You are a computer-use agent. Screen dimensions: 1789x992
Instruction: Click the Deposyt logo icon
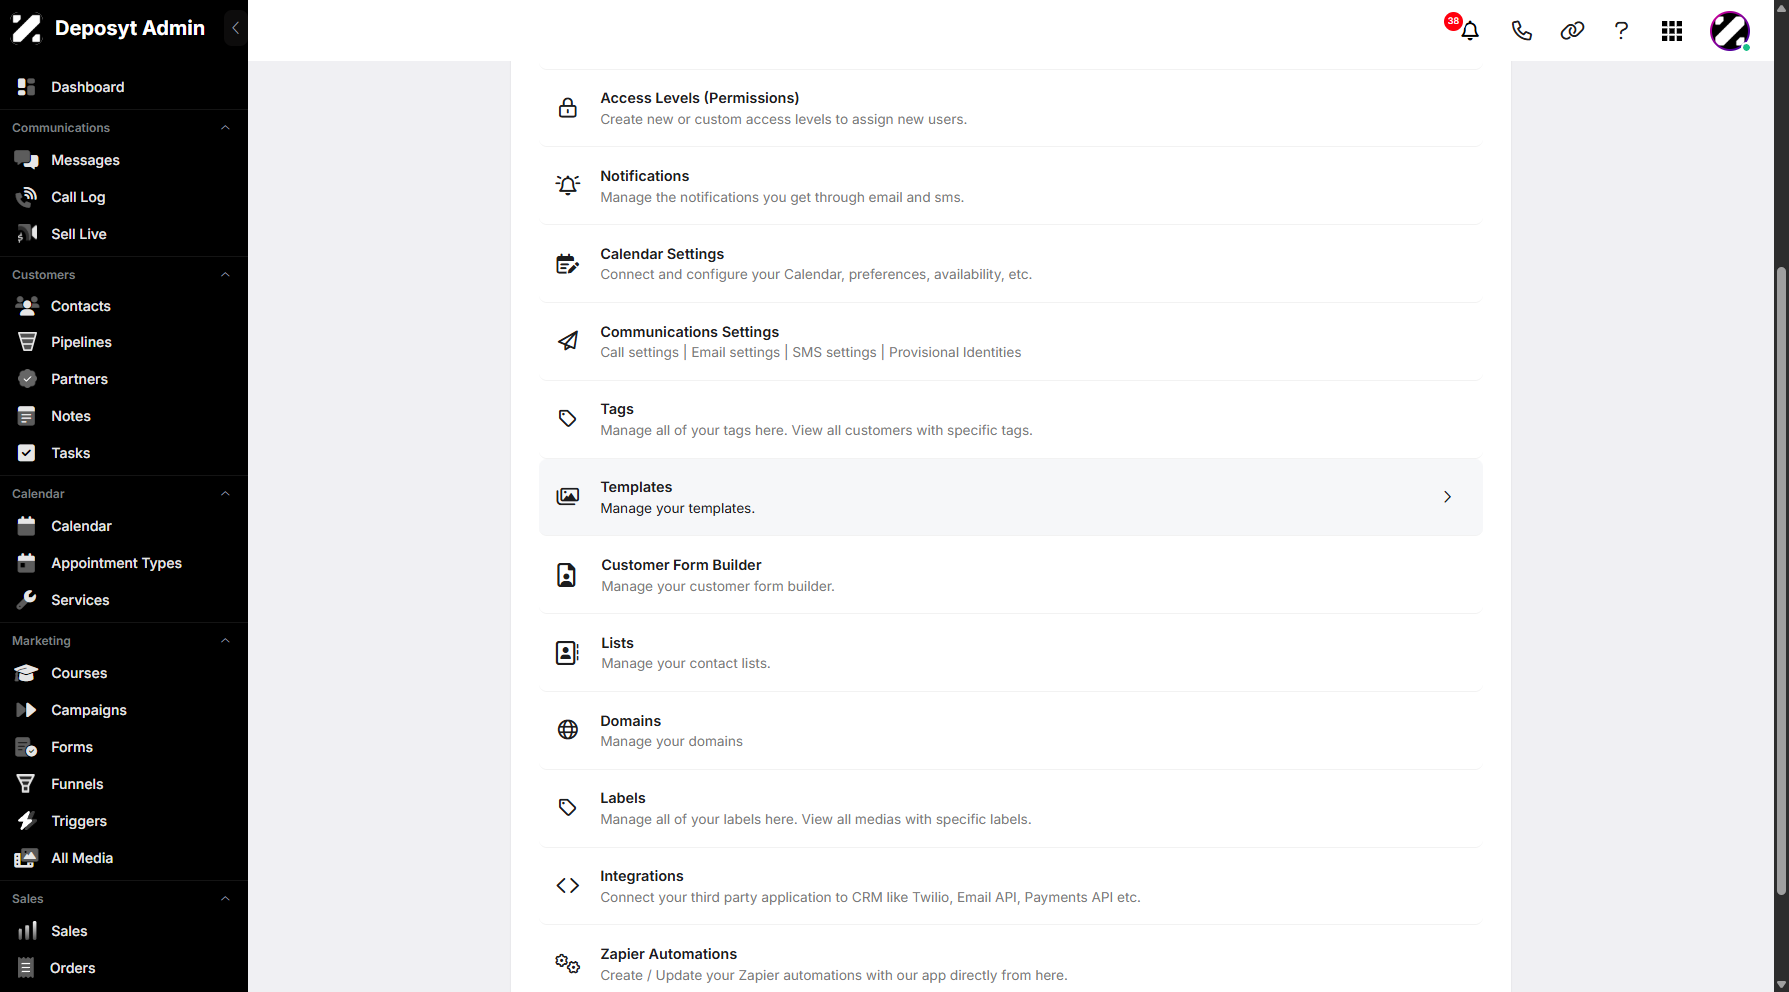click(26, 28)
